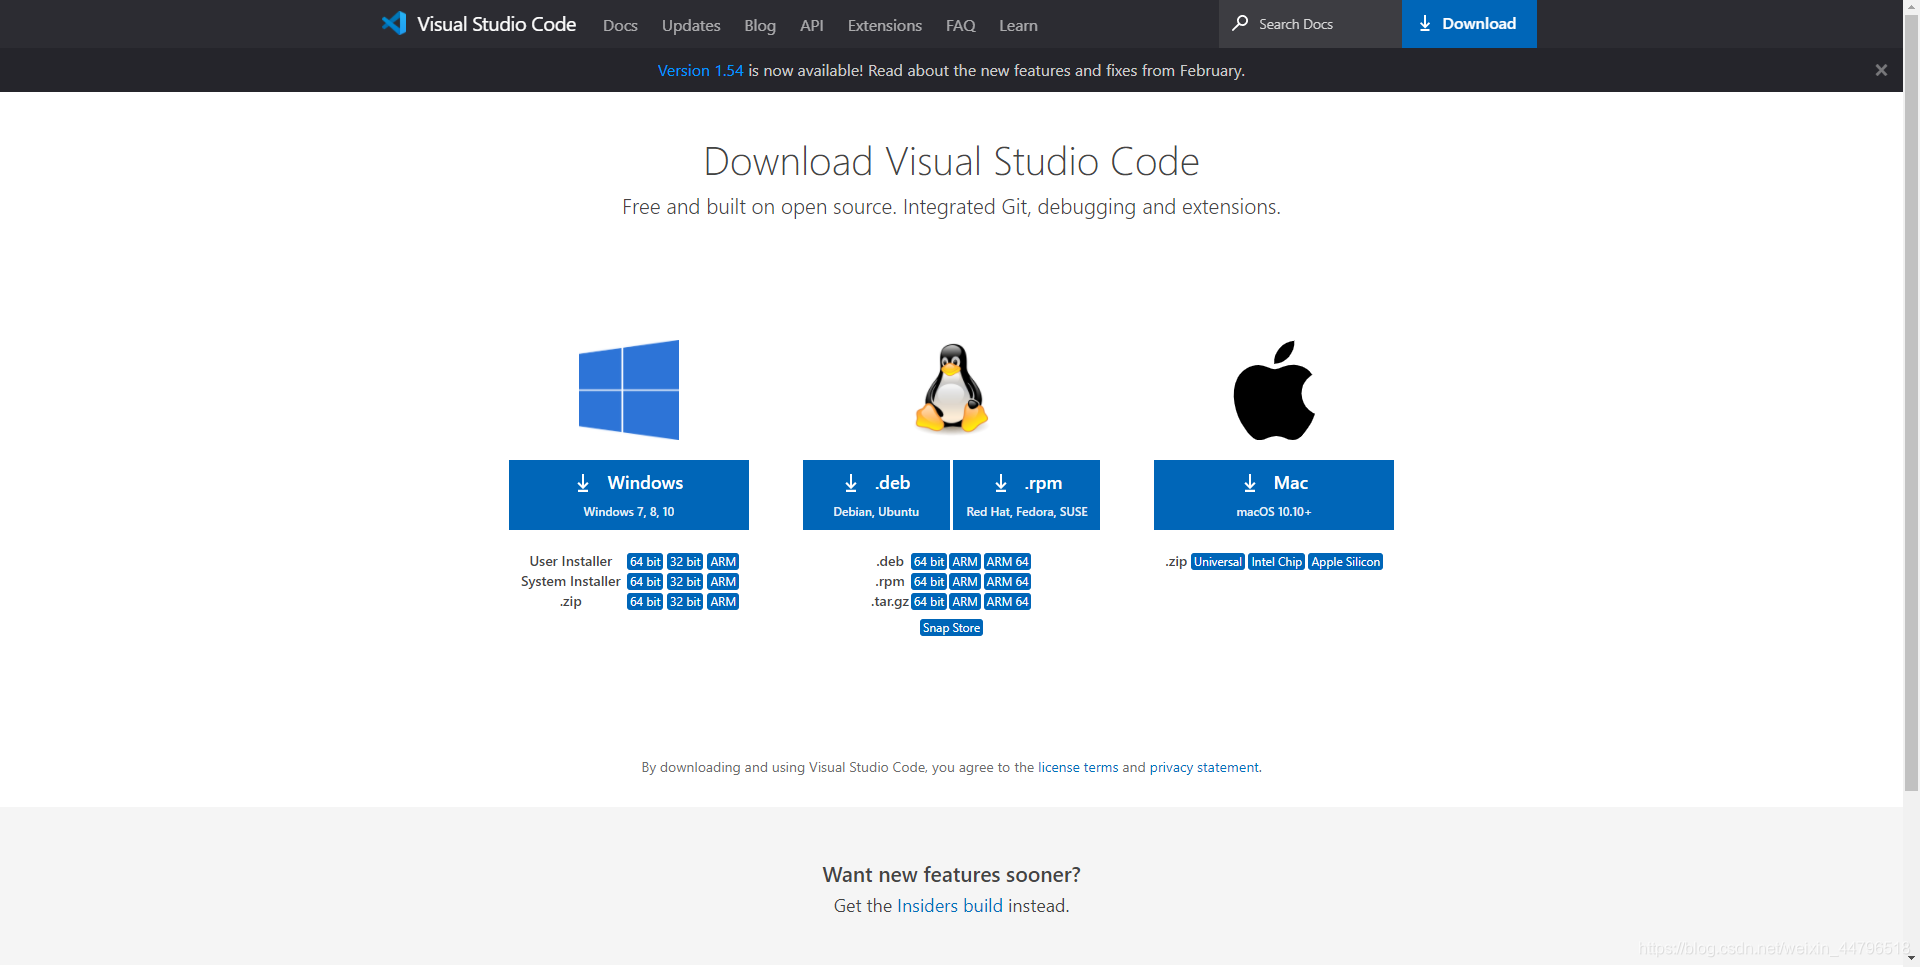Download Linux .deb ARM badge
Image resolution: width=1920 pixels, height=967 pixels.
[x=965, y=562]
